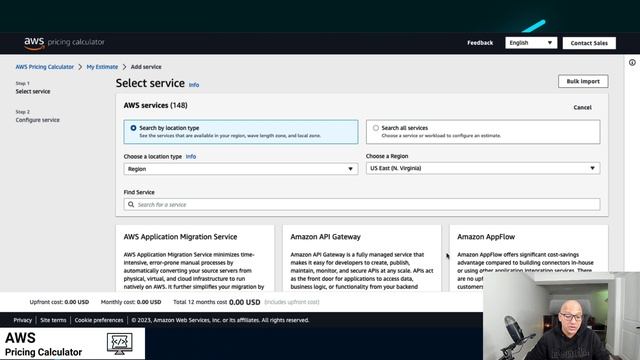Screen dimensions: 640x360
Task: Click Total 12 months cost 0.00 USD
Action: (x=216, y=302)
